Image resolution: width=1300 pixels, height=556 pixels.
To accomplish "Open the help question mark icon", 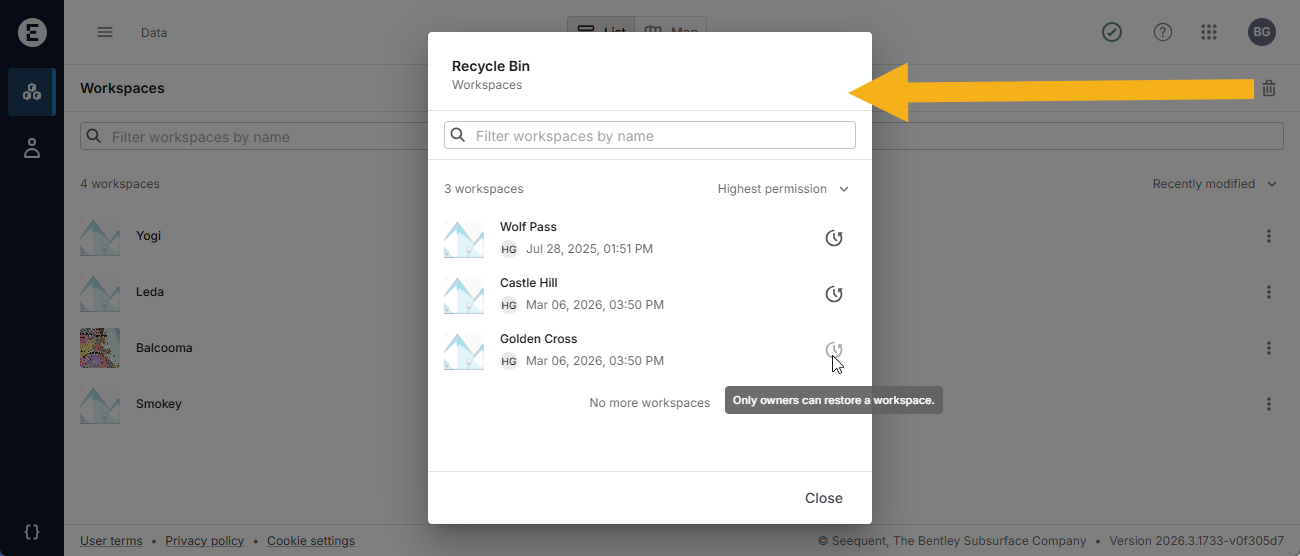I will tap(1162, 32).
